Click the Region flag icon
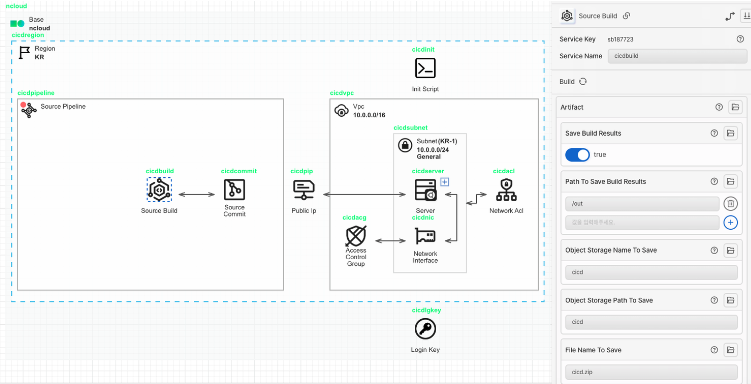751x384 pixels. [x=24, y=53]
